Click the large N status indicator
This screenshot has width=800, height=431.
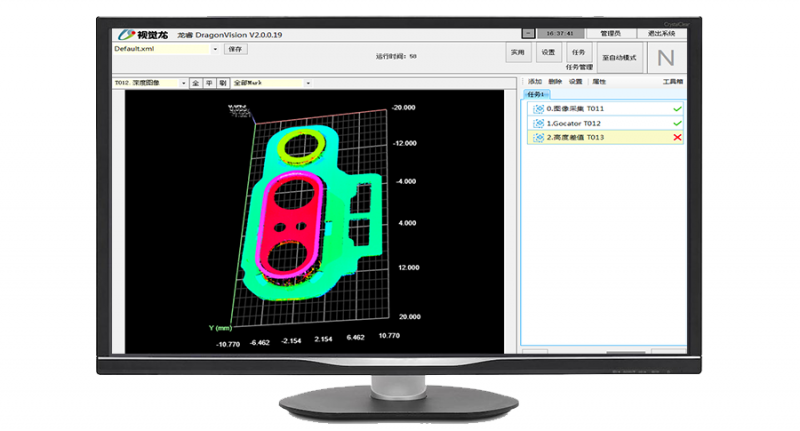(x=665, y=57)
